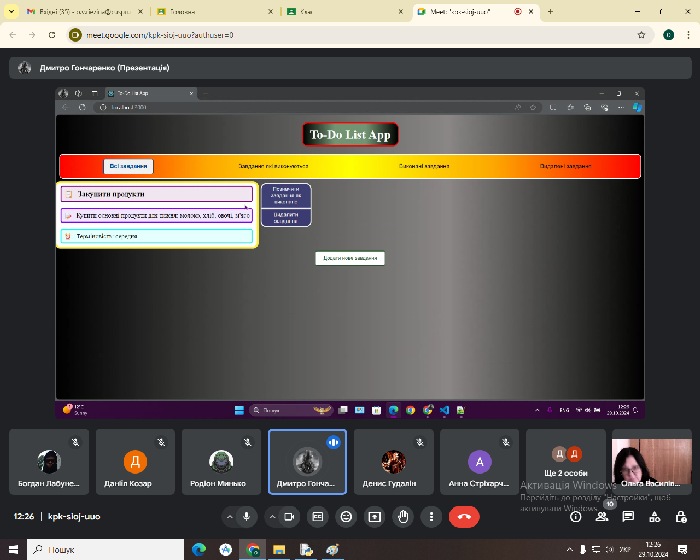Raise hand in the meeting
Screen dimensions: 700x560
(403, 517)
